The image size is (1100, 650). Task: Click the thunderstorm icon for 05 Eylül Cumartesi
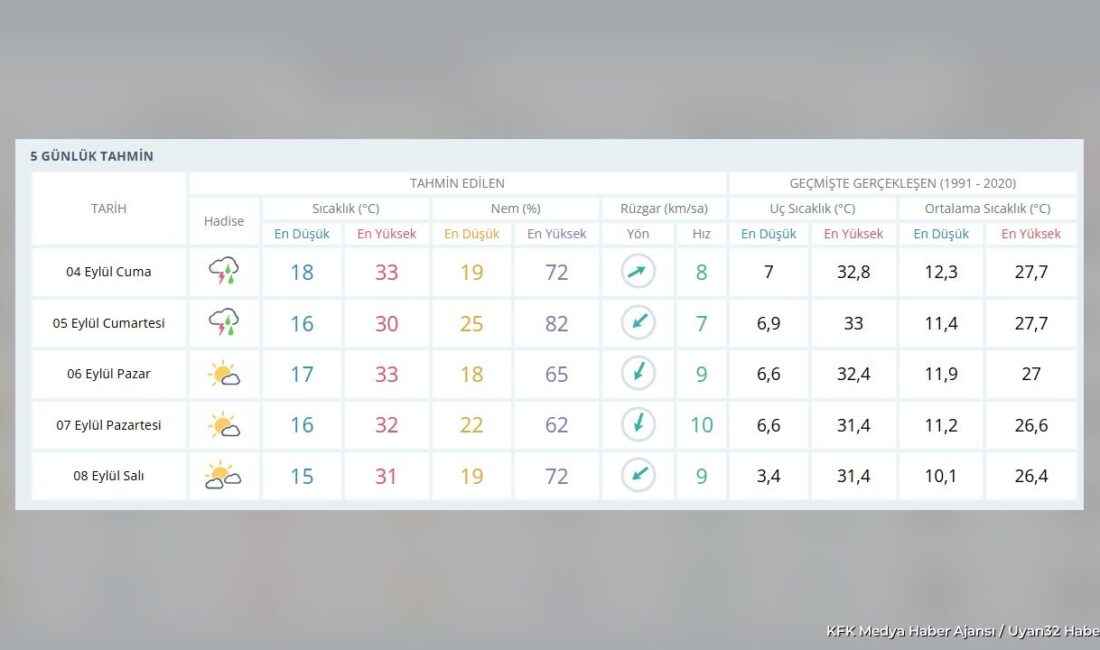tap(224, 322)
